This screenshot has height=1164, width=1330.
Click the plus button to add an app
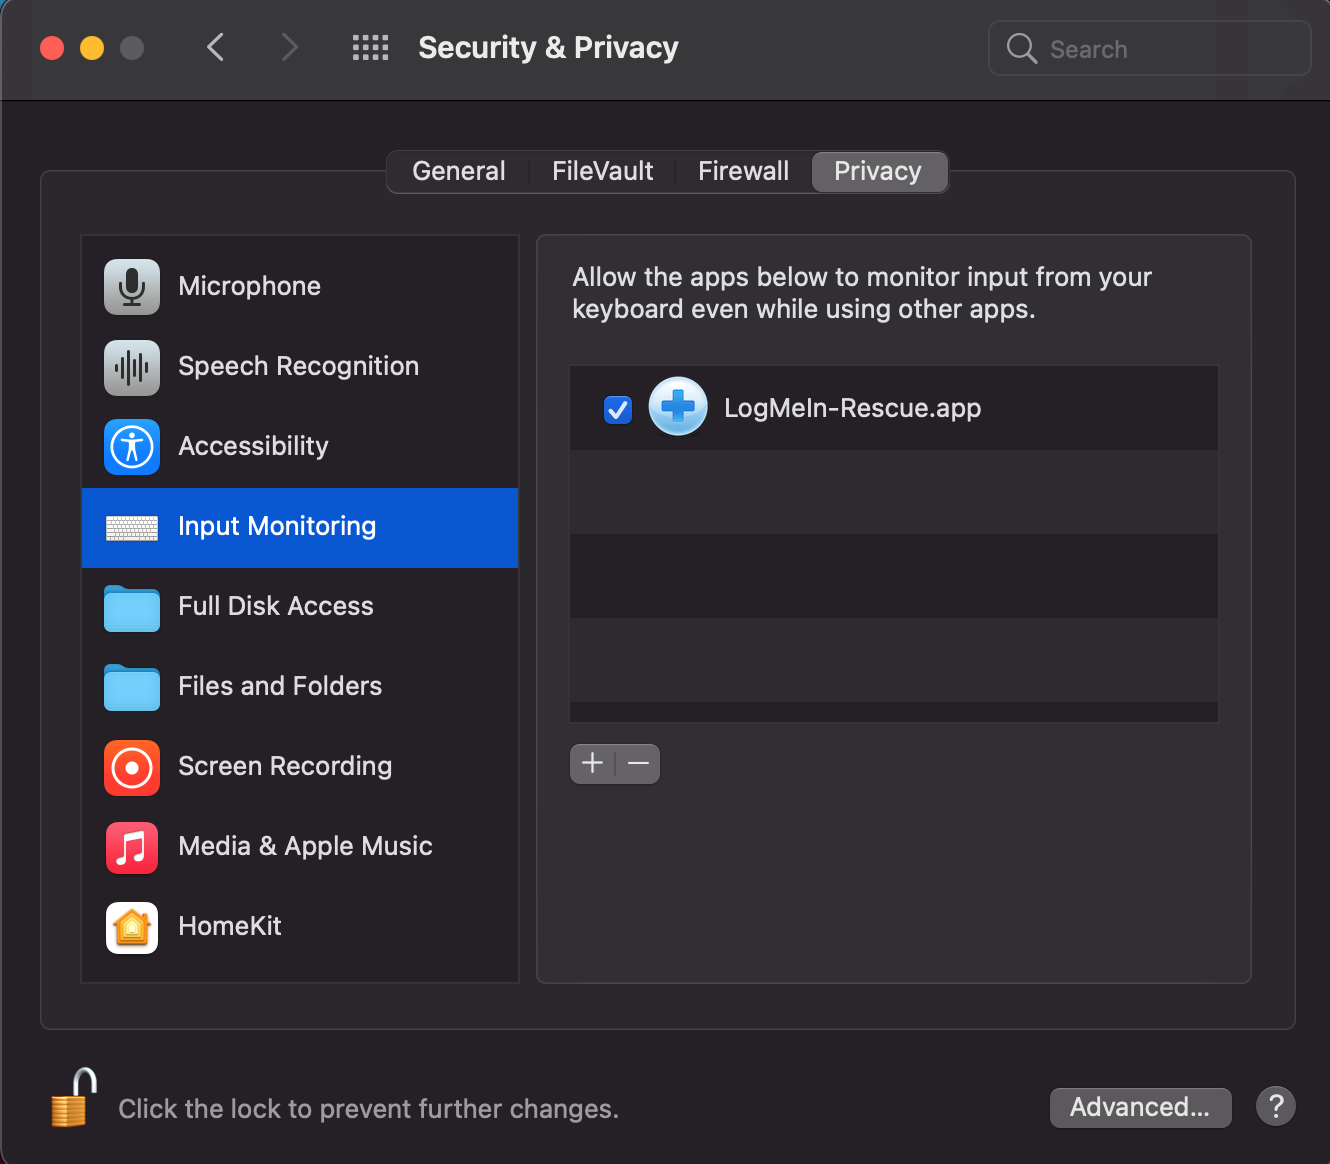coord(592,763)
